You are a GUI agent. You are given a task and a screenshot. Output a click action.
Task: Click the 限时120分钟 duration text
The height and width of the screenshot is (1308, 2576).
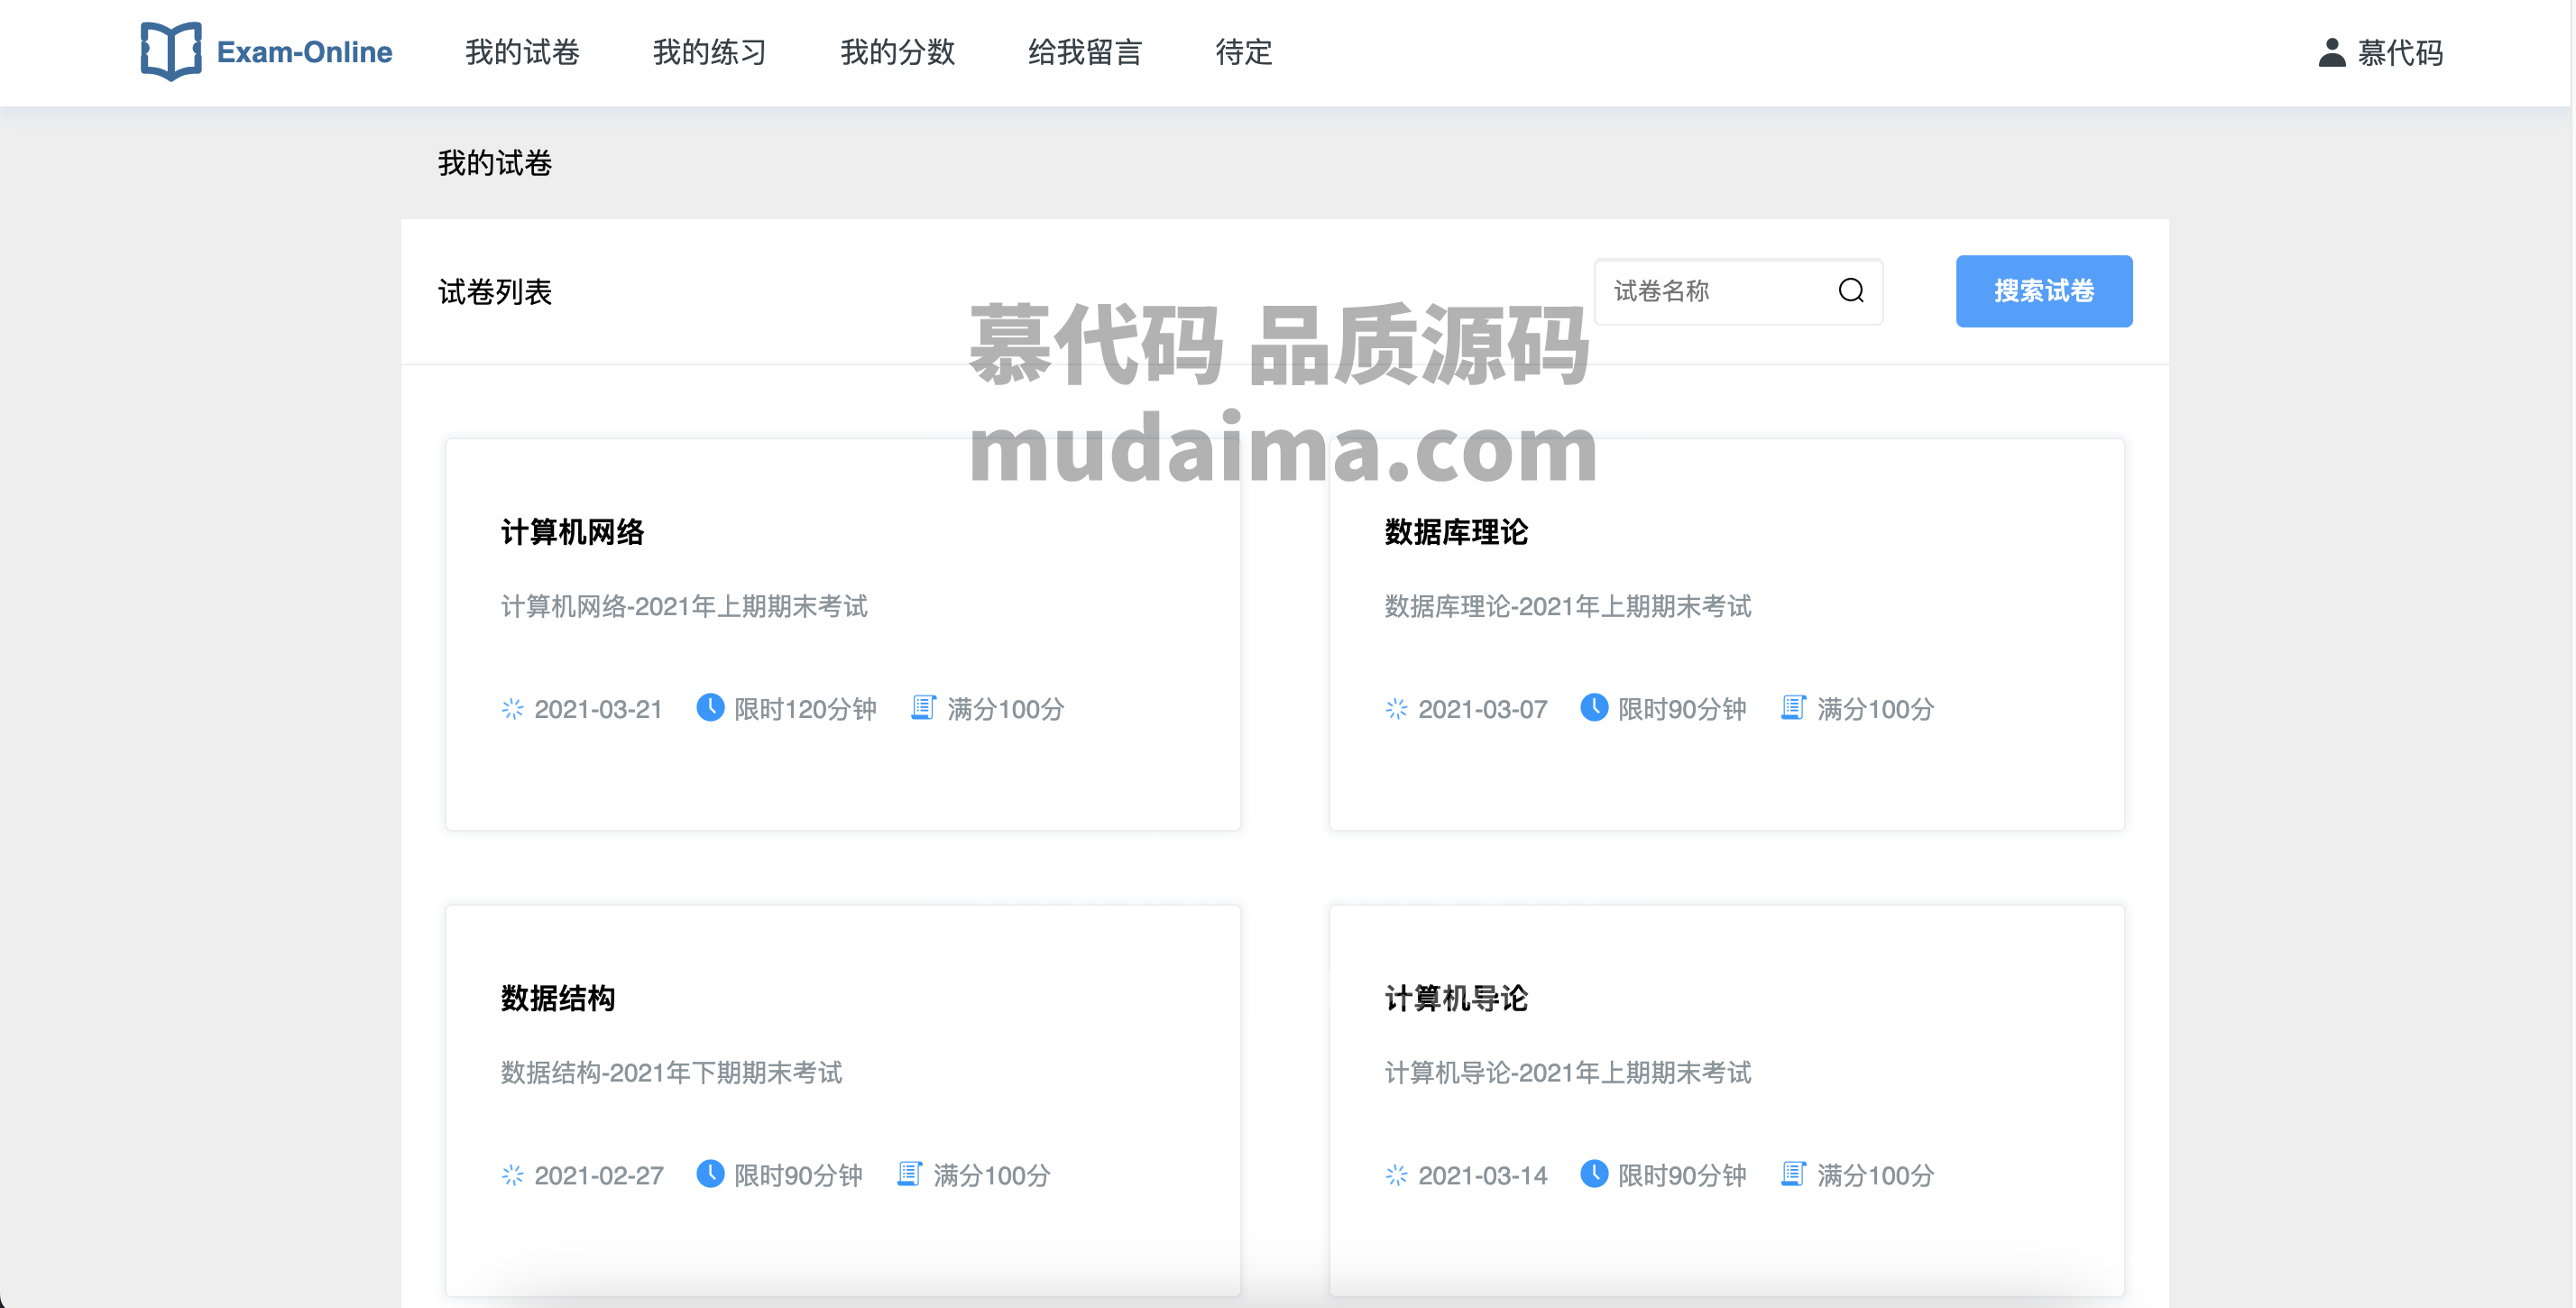(x=805, y=710)
